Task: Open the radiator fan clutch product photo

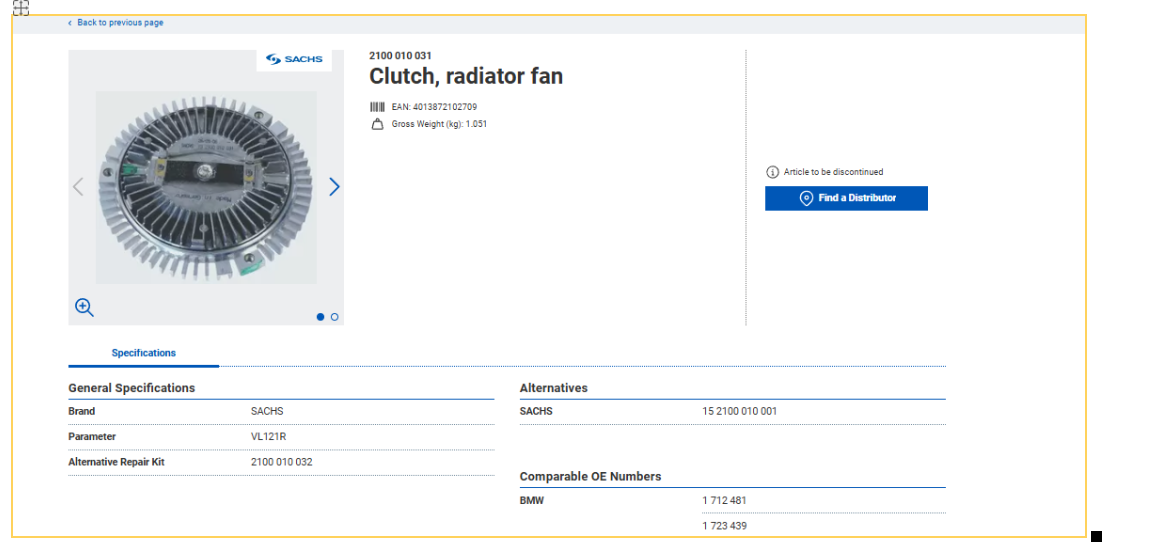Action: coord(206,186)
